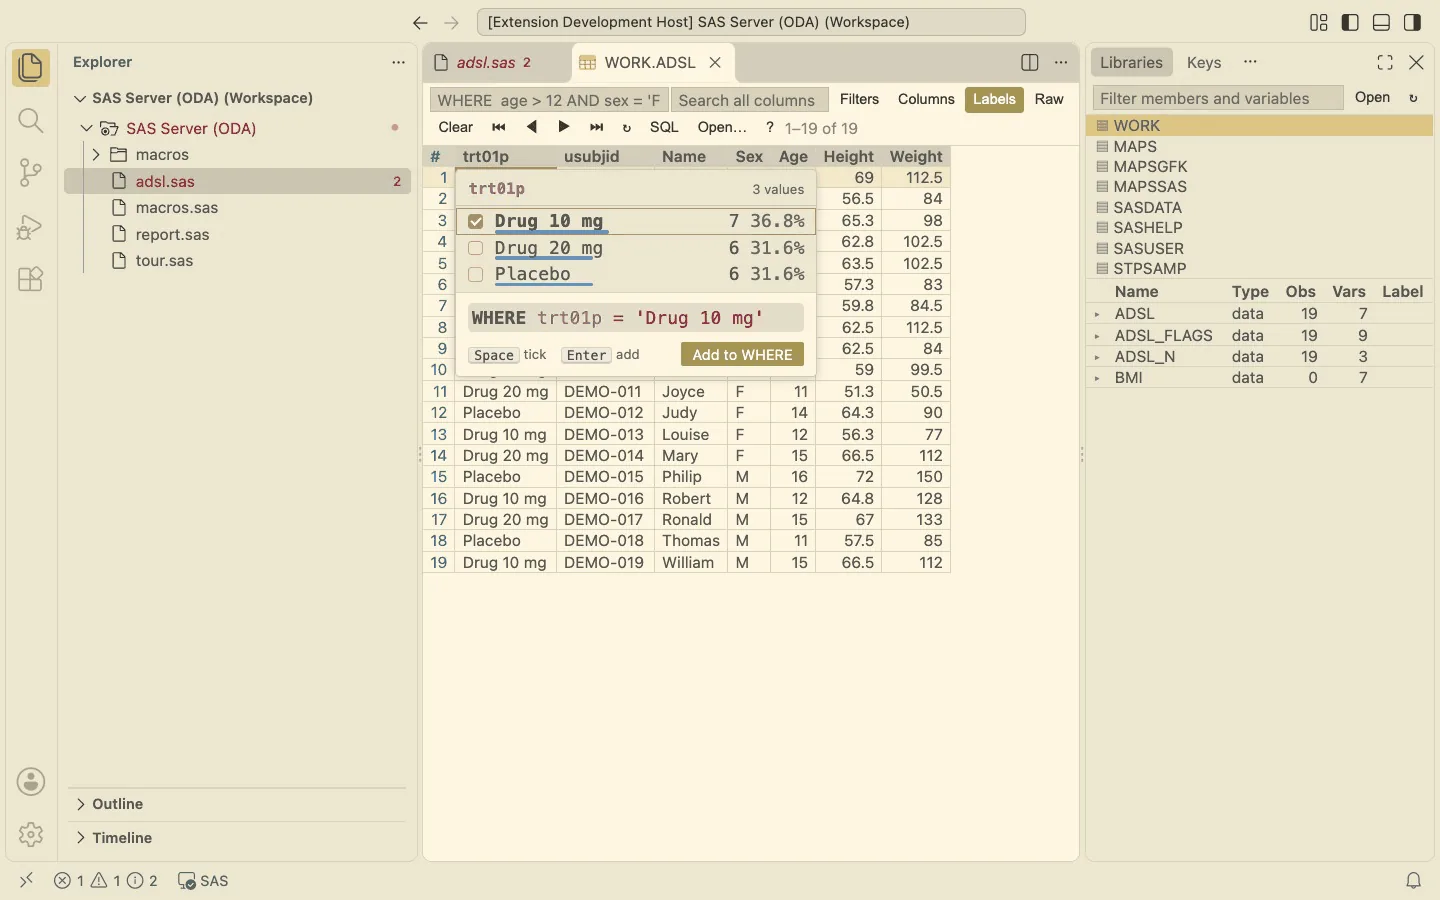Open the Accounts menu icon
1440x900 pixels.
[x=31, y=782]
